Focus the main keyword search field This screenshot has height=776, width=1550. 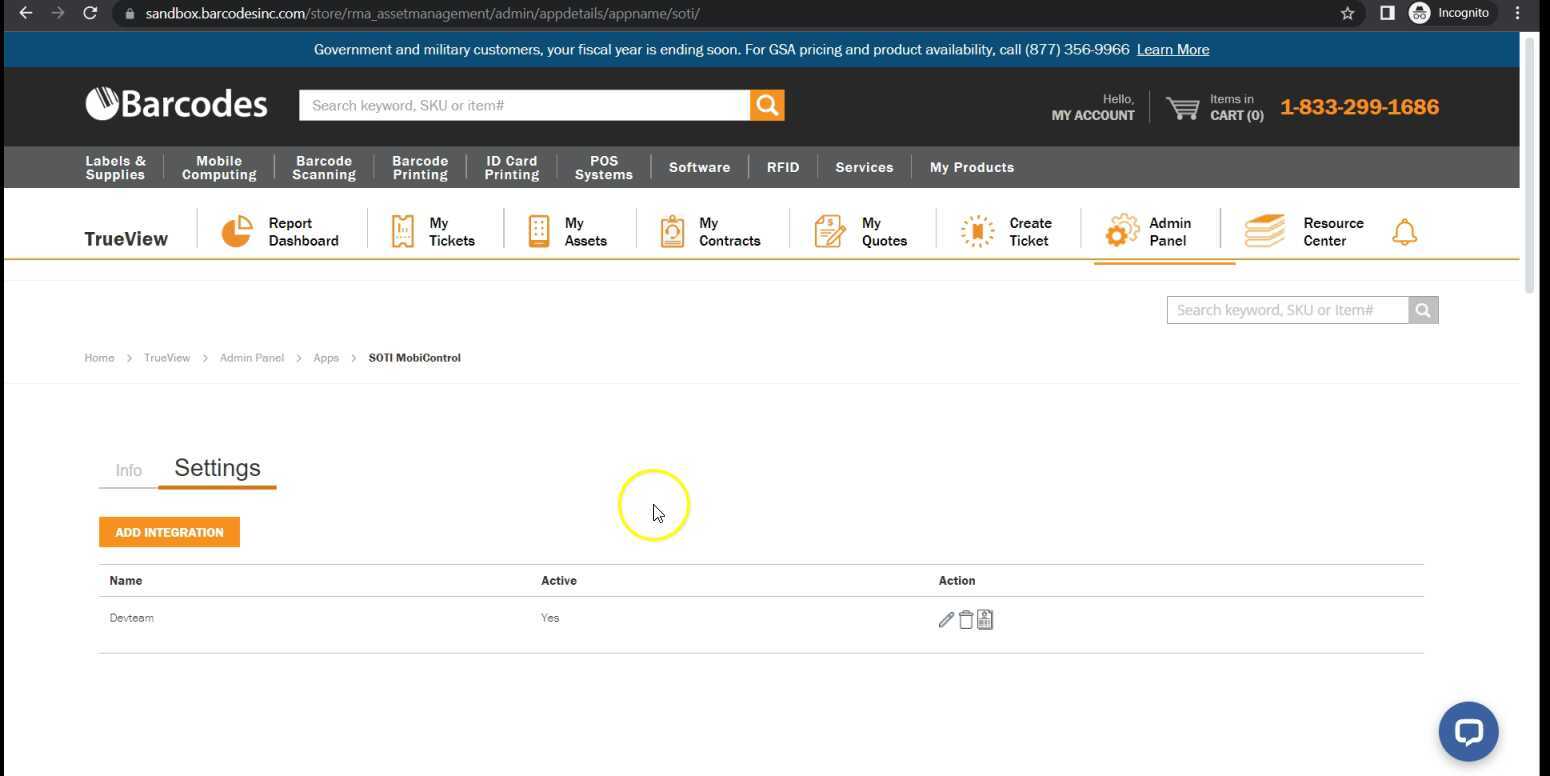[x=524, y=105]
